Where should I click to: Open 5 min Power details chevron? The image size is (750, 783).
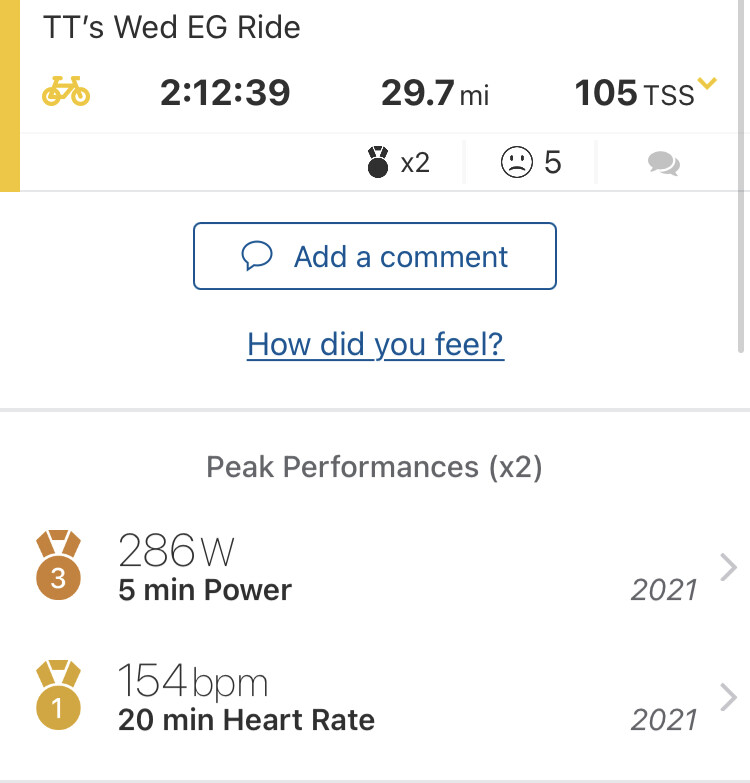click(729, 568)
